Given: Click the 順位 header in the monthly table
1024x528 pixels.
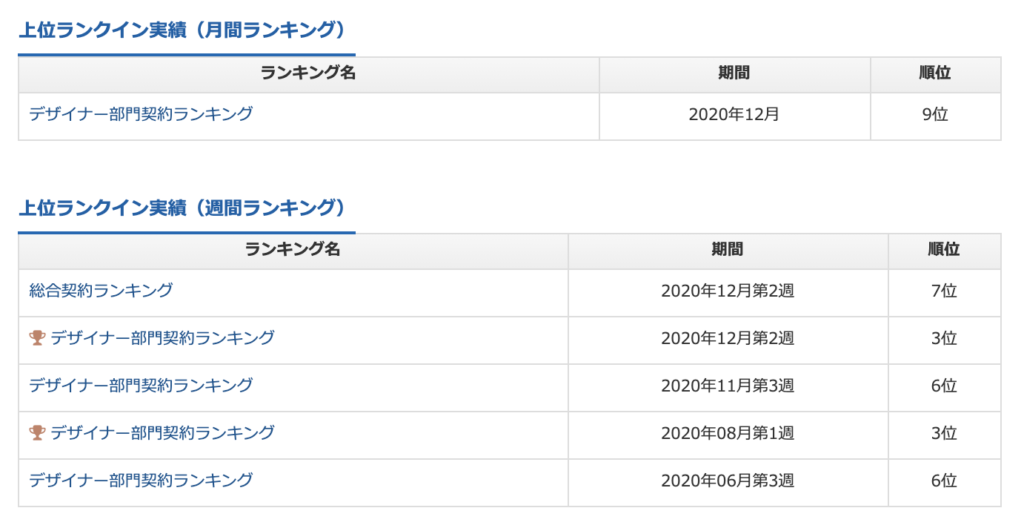Looking at the screenshot, I should coord(935,73).
